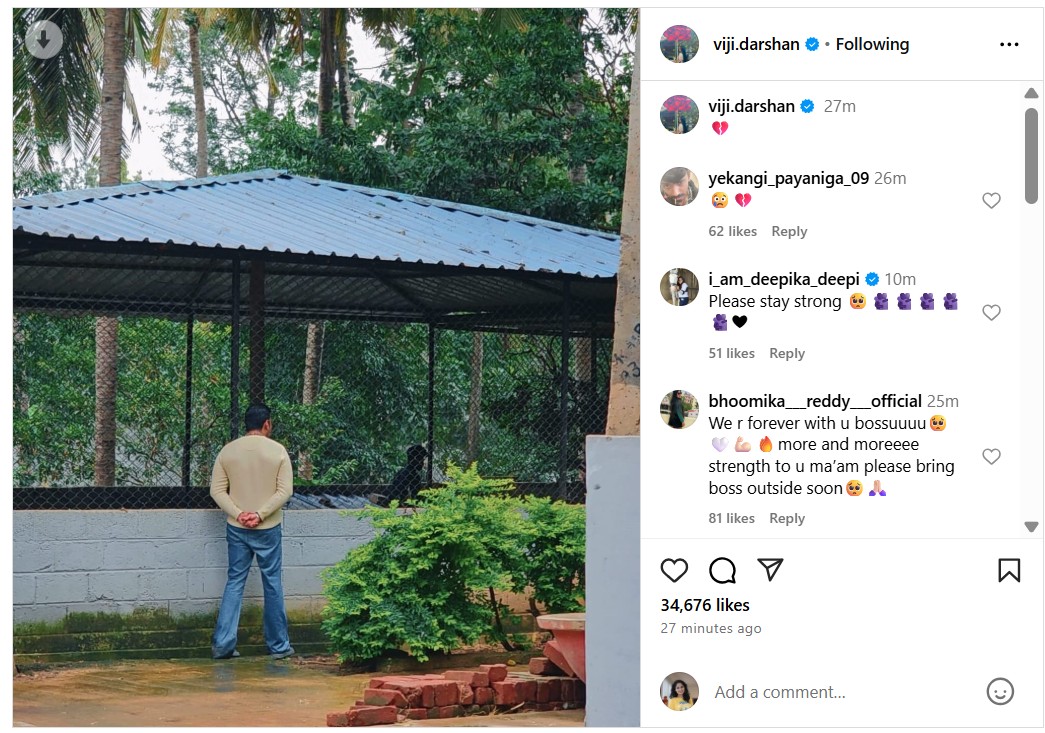View the 34,676 likes list

705,605
